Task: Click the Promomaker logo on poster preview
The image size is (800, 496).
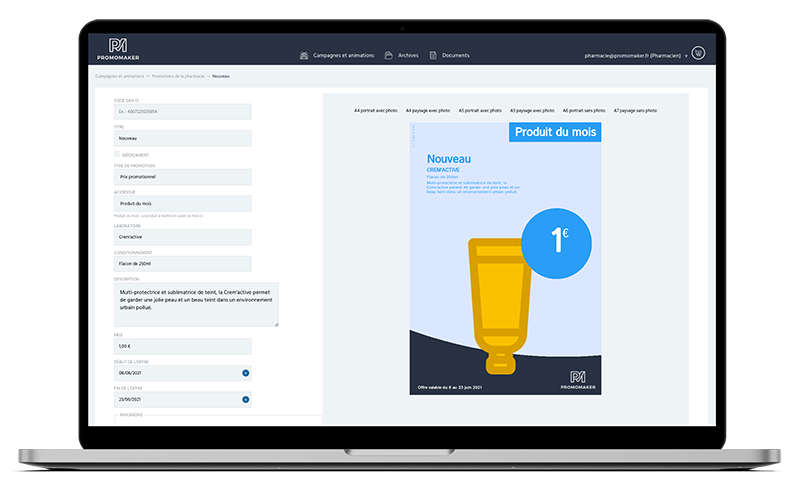Action: click(x=576, y=379)
